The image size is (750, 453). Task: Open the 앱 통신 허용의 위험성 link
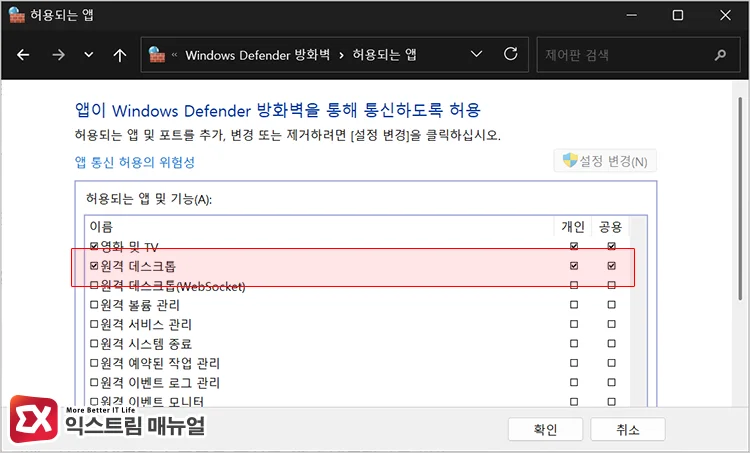click(x=135, y=162)
